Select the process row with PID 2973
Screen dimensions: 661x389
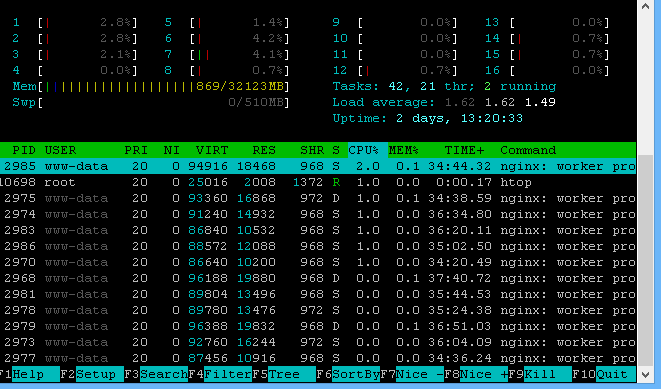pyautogui.click(x=318, y=343)
